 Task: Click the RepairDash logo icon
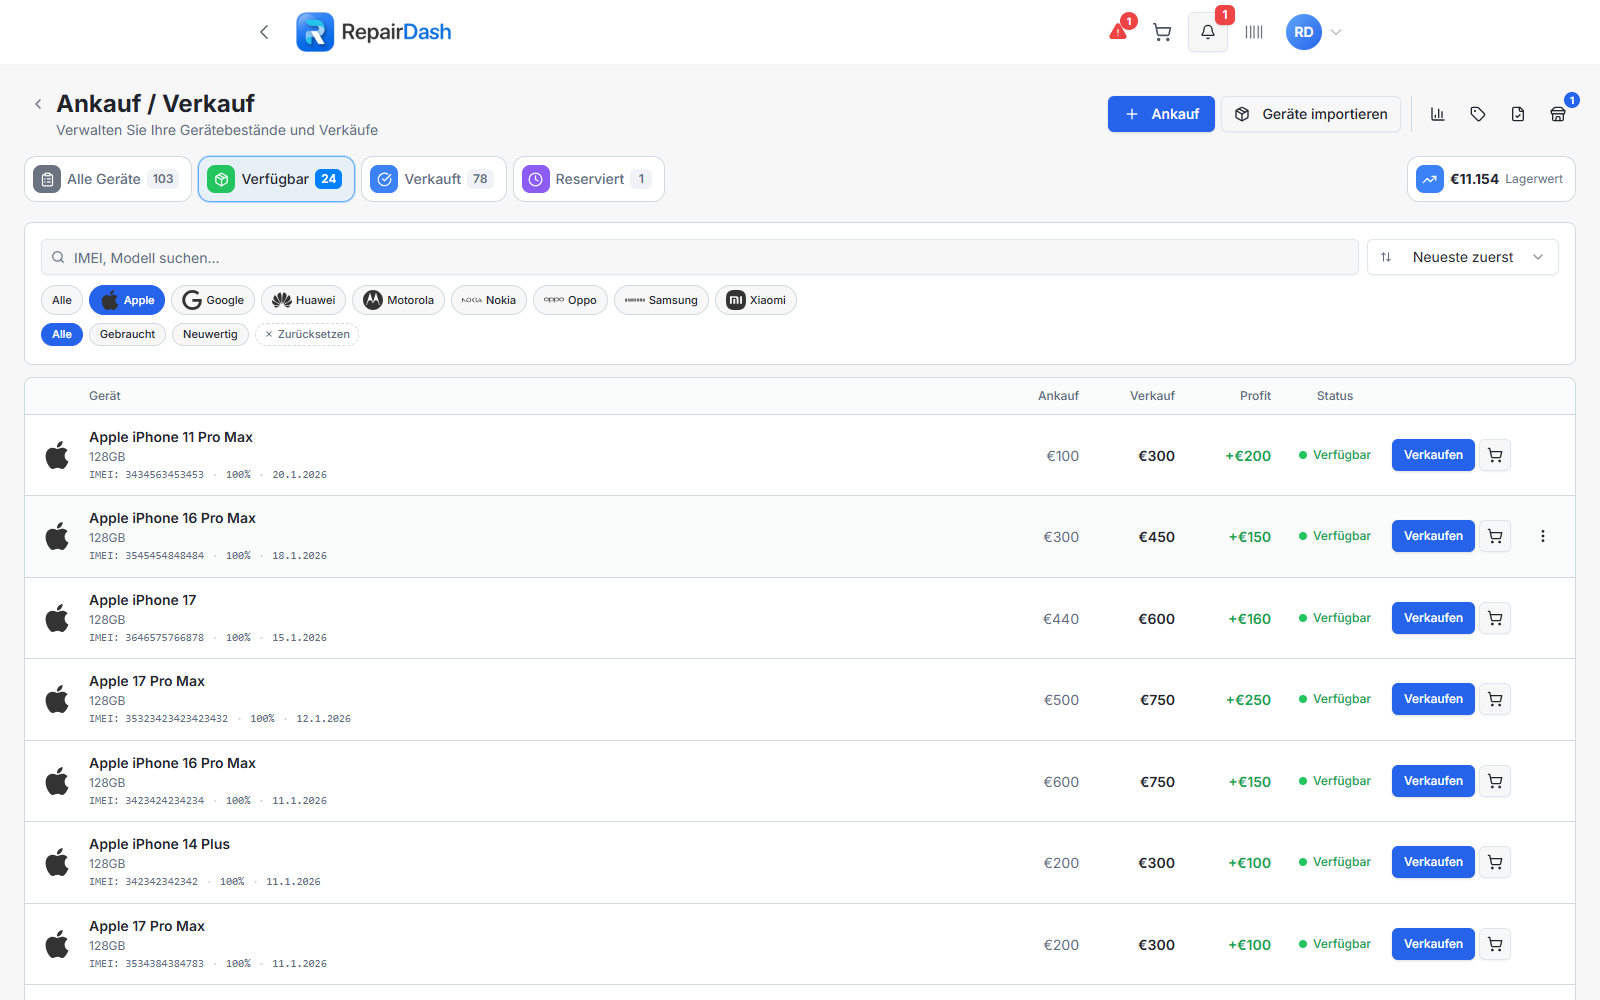pyautogui.click(x=315, y=32)
